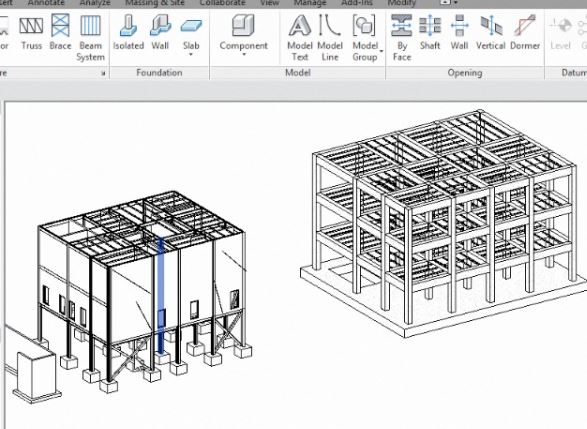Image resolution: width=587 pixels, height=429 pixels.
Task: Select the Model Text tool
Action: [x=300, y=38]
